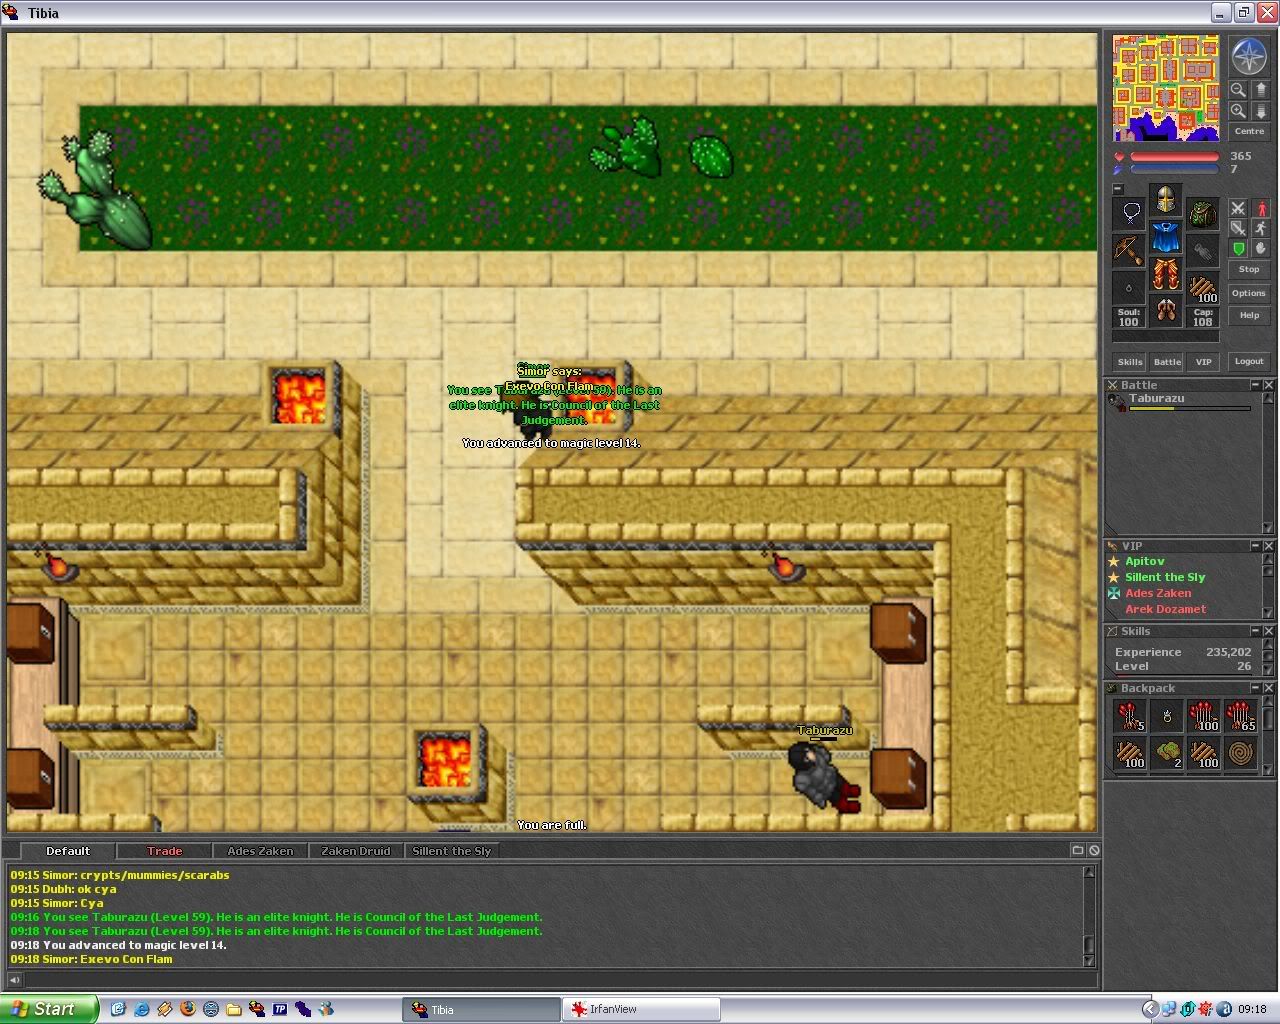Screen dimensions: 1280x1024
Task: Open Internet Explorer from quick launch
Action: (141, 1009)
